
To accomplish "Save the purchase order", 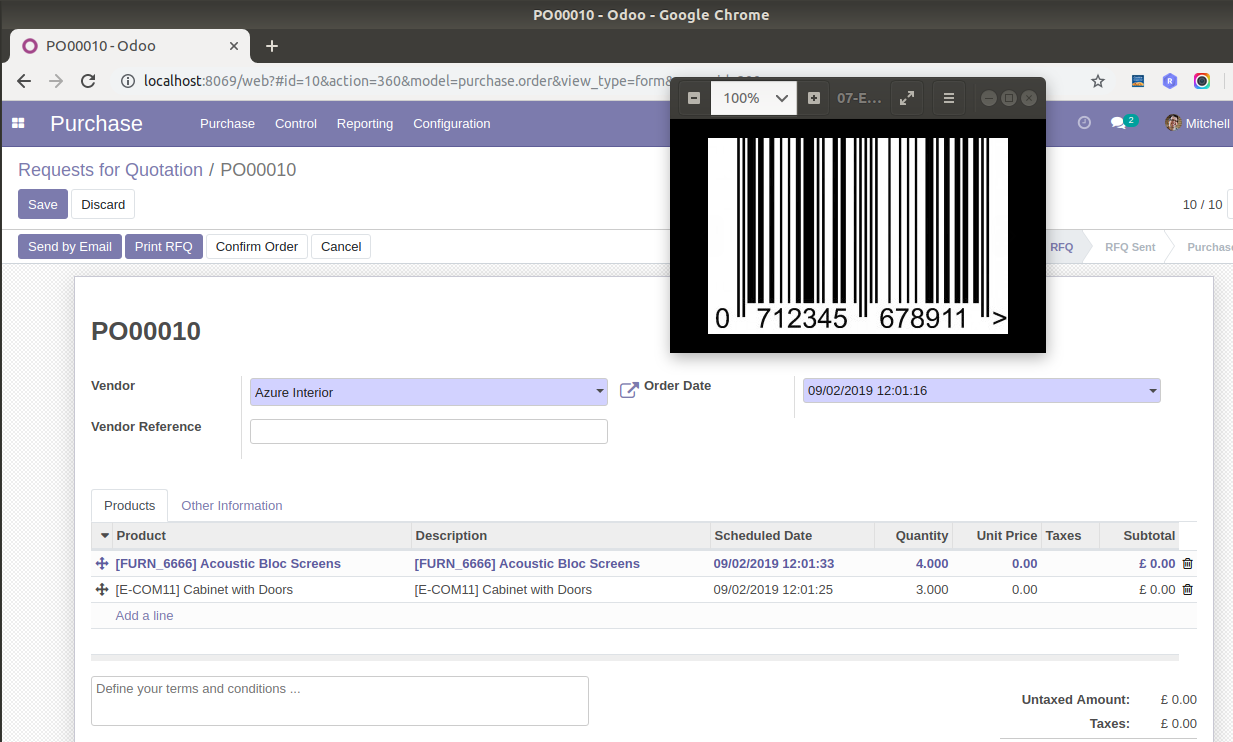I will pyautogui.click(x=43, y=204).
